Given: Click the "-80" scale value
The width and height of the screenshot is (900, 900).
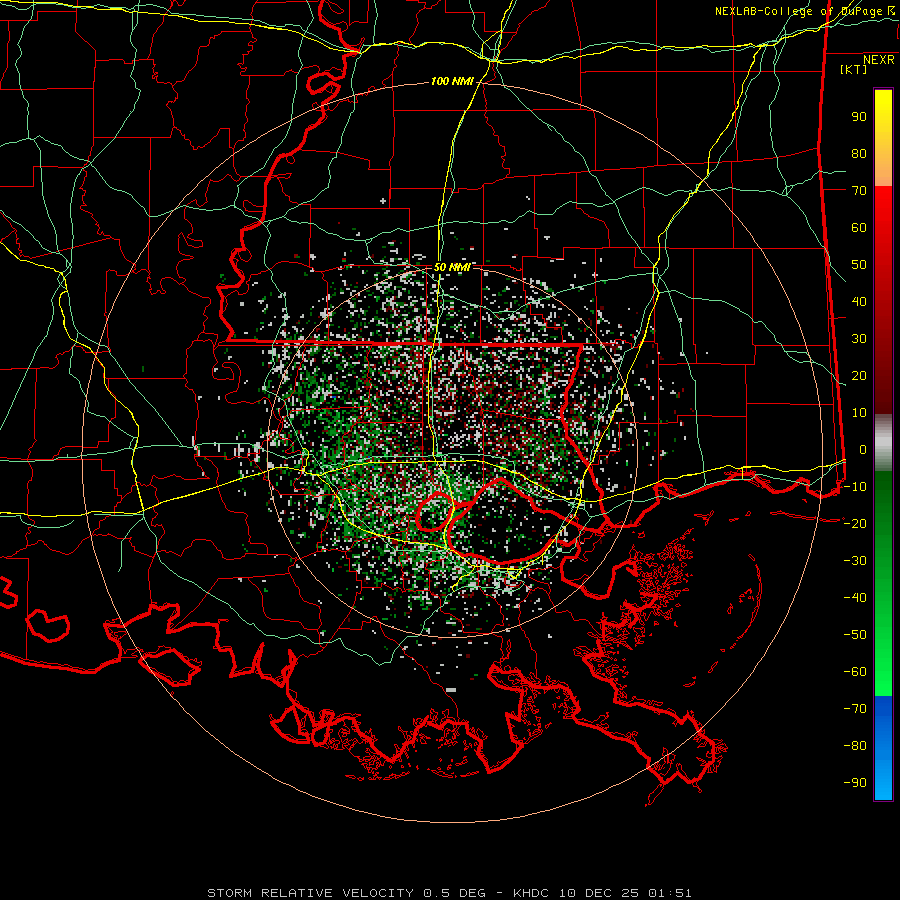Looking at the screenshot, I should point(855,746).
